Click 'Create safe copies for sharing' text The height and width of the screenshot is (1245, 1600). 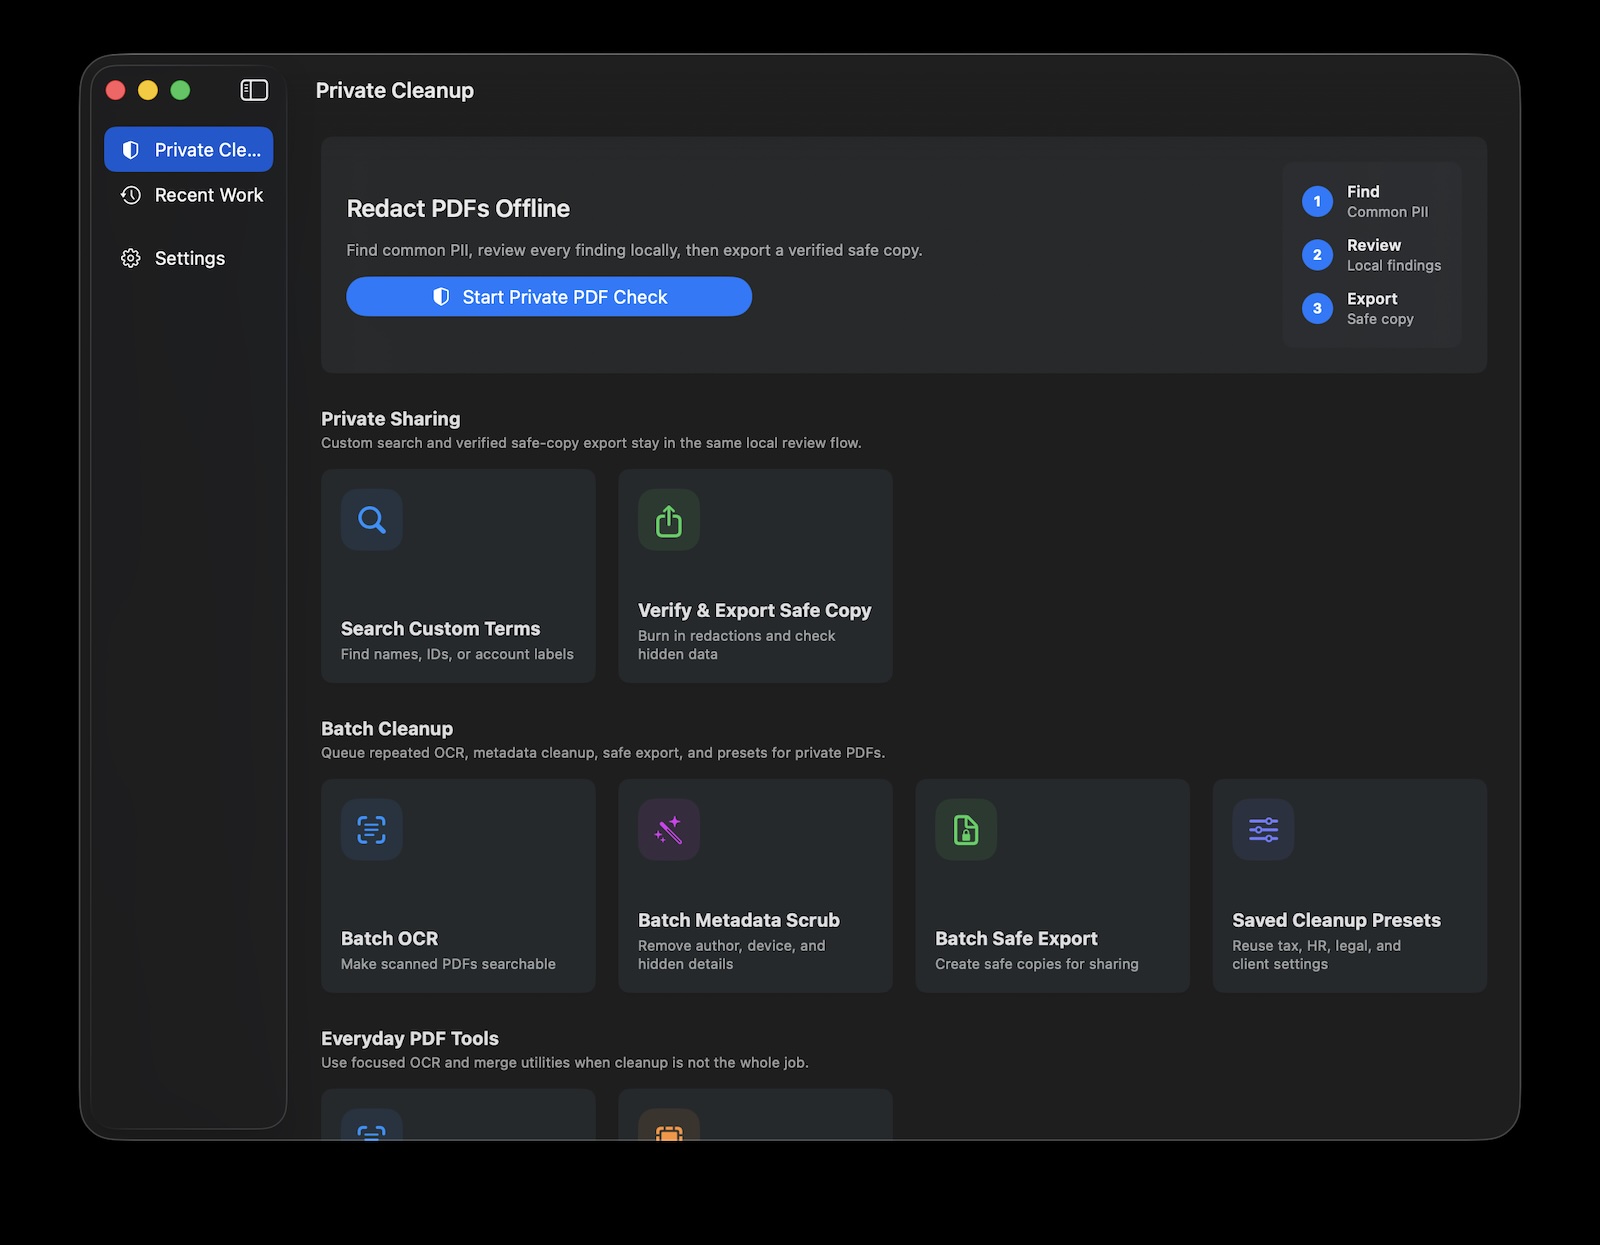point(1037,964)
